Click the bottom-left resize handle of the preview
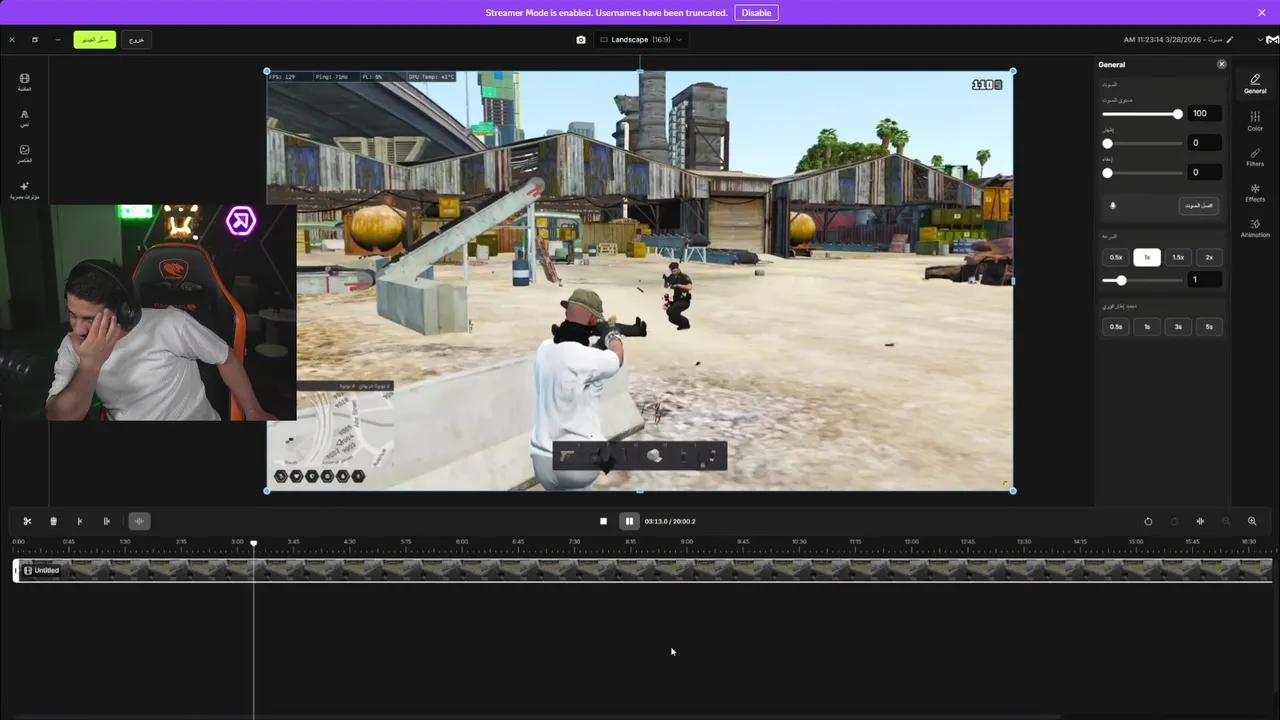Screen dimensions: 1280x720 [x=267, y=490]
